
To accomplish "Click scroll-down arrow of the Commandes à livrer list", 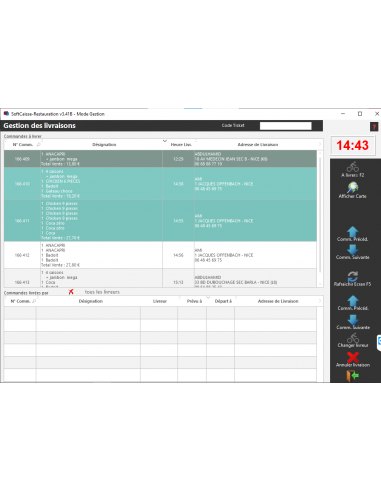I will [x=320, y=284].
